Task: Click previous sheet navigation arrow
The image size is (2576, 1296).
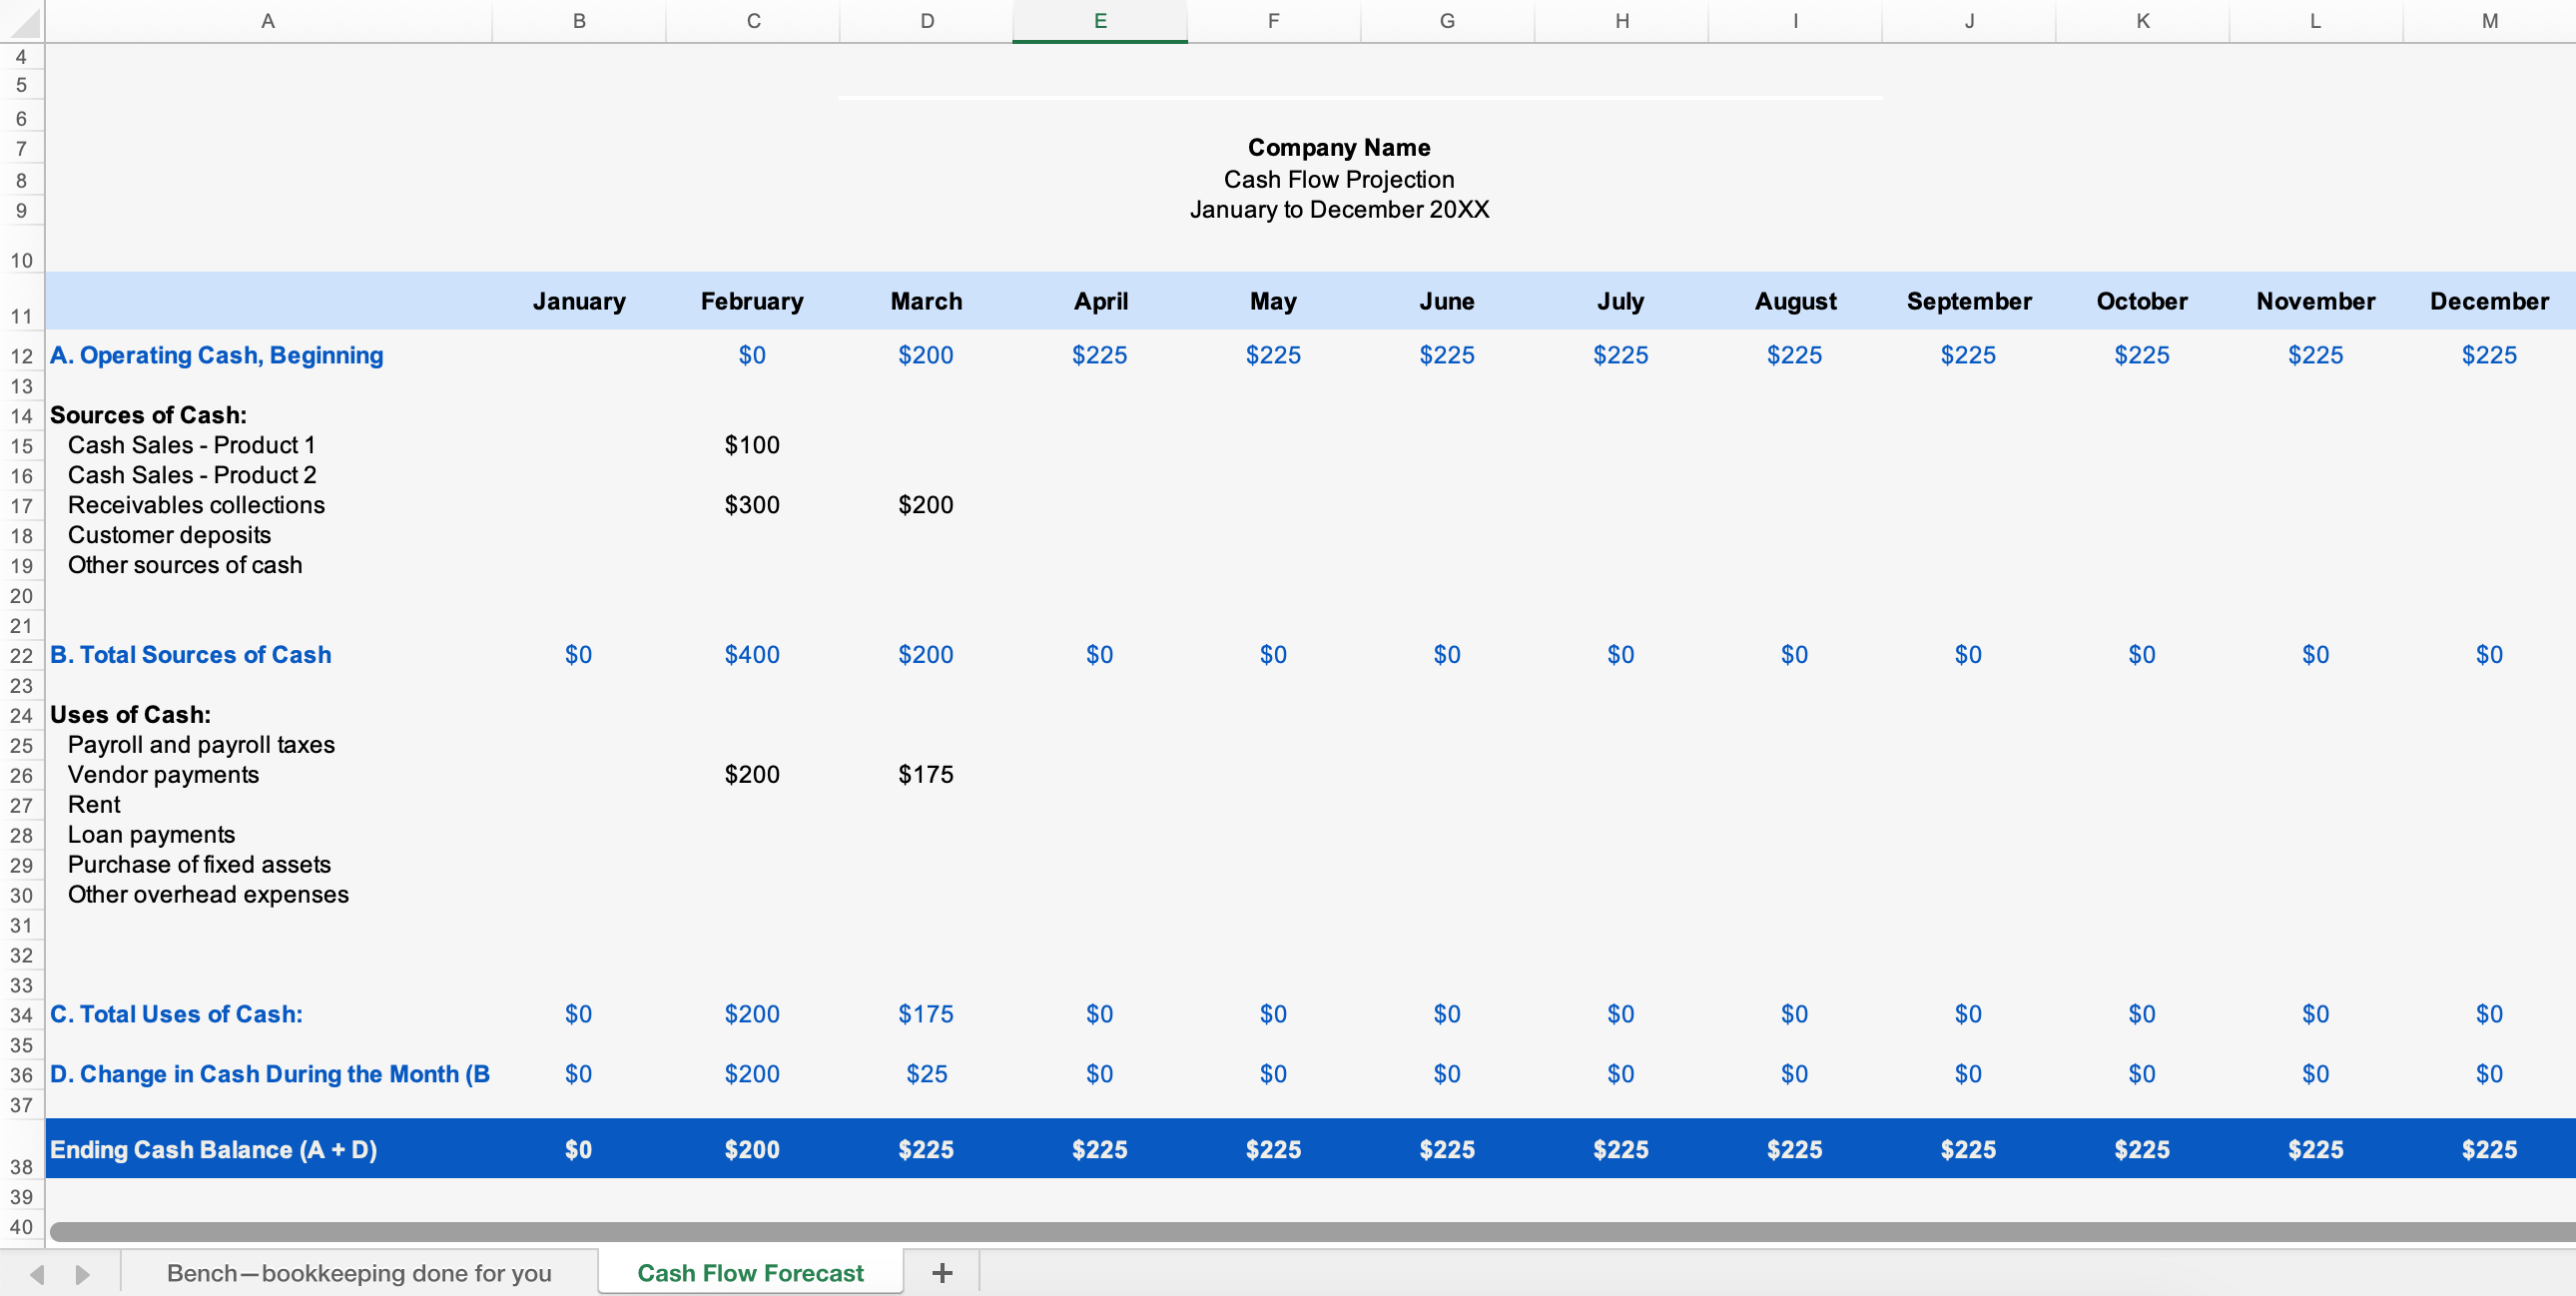Action: coord(38,1274)
